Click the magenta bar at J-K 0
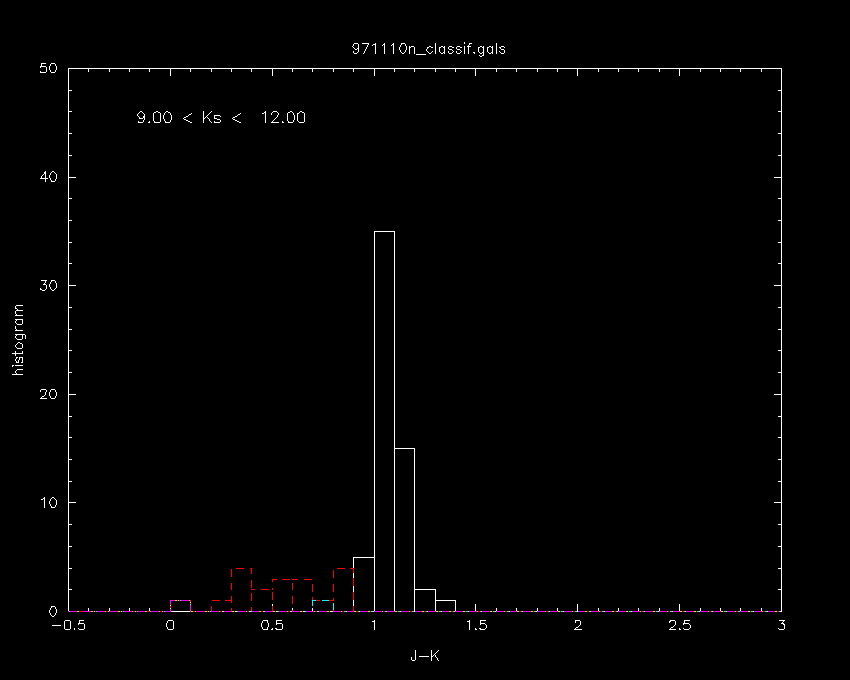This screenshot has width=850, height=680. [181, 606]
